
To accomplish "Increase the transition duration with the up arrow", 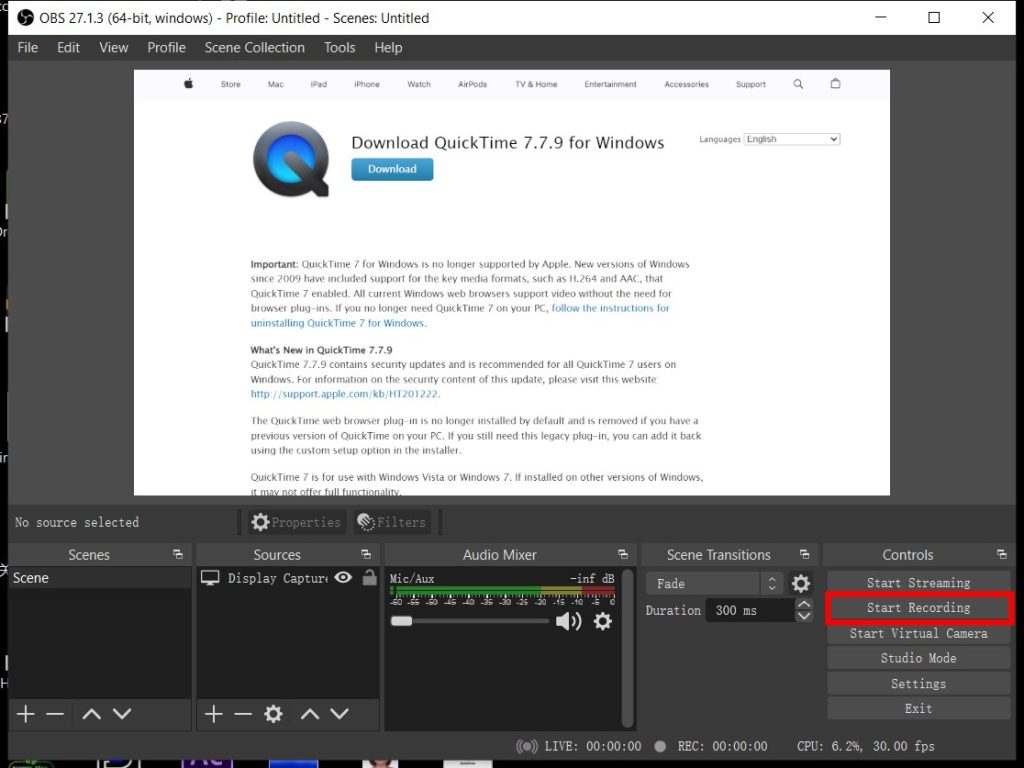I will [x=805, y=604].
